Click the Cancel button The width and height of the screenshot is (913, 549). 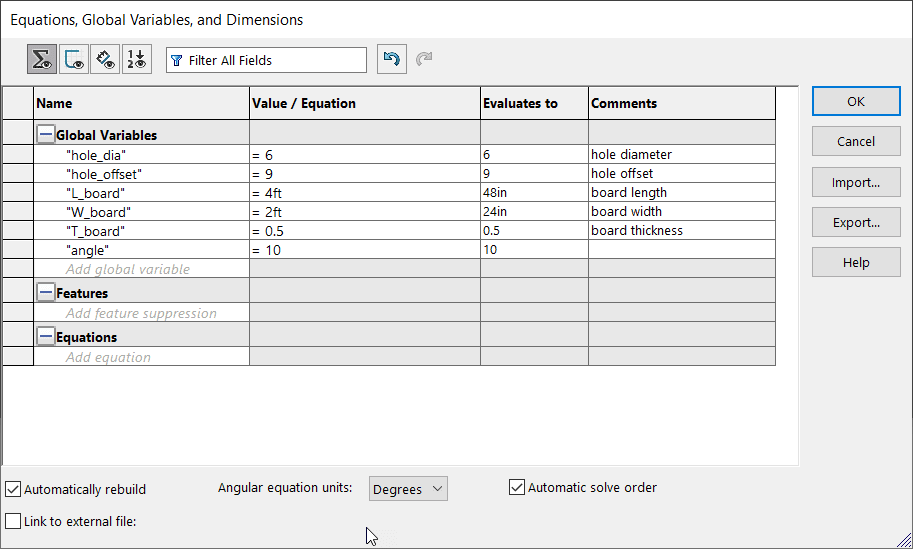(856, 141)
